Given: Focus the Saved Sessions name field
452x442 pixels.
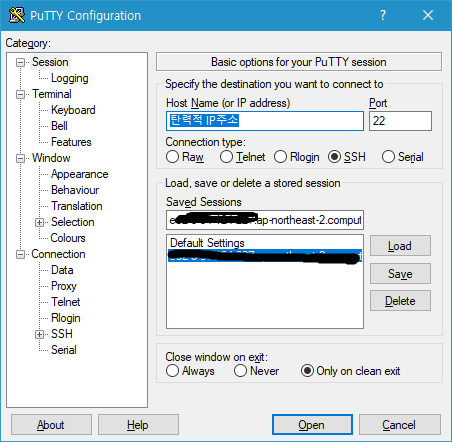Looking at the screenshot, I should (x=265, y=220).
